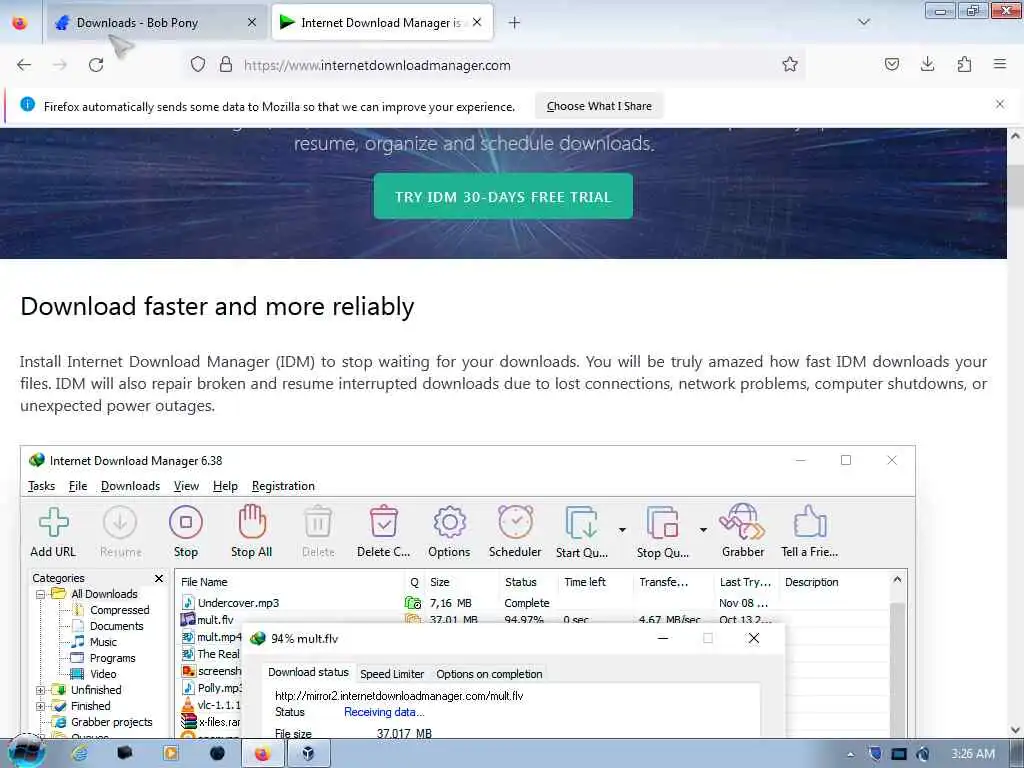
Task: Click the Add URL icon in IDM screenshot
Action: click(53, 522)
